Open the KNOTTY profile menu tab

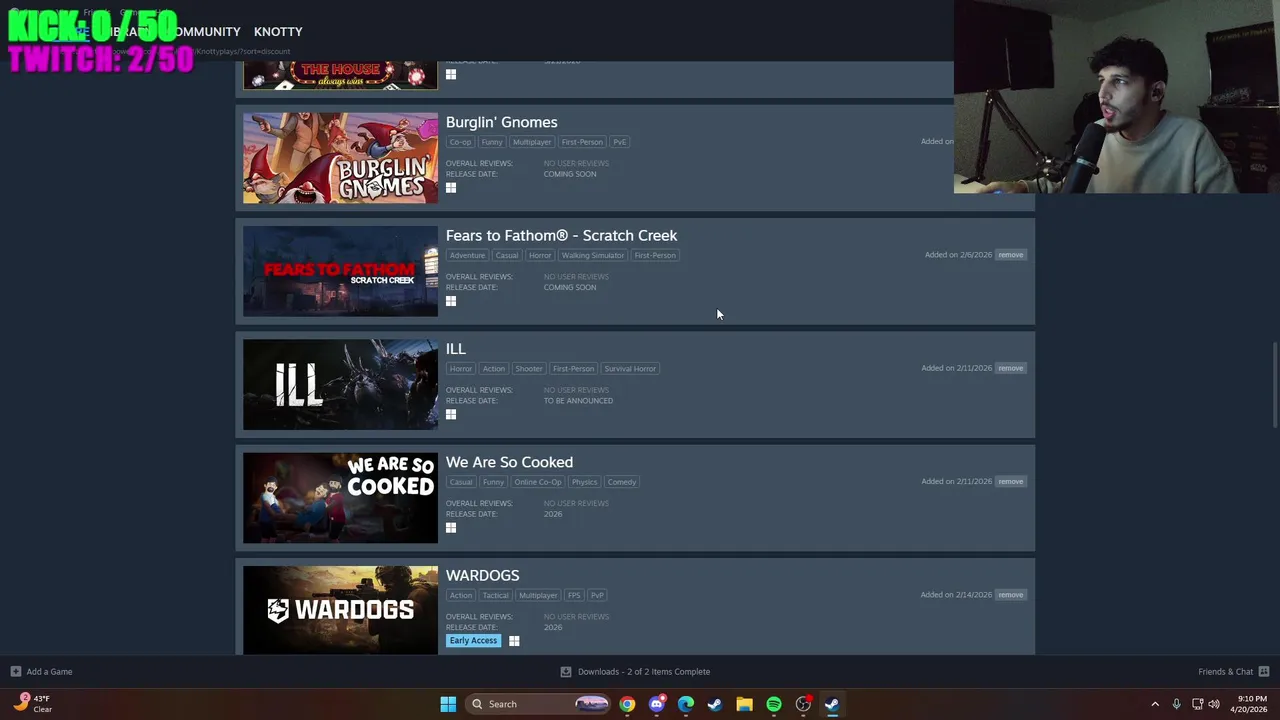click(278, 32)
